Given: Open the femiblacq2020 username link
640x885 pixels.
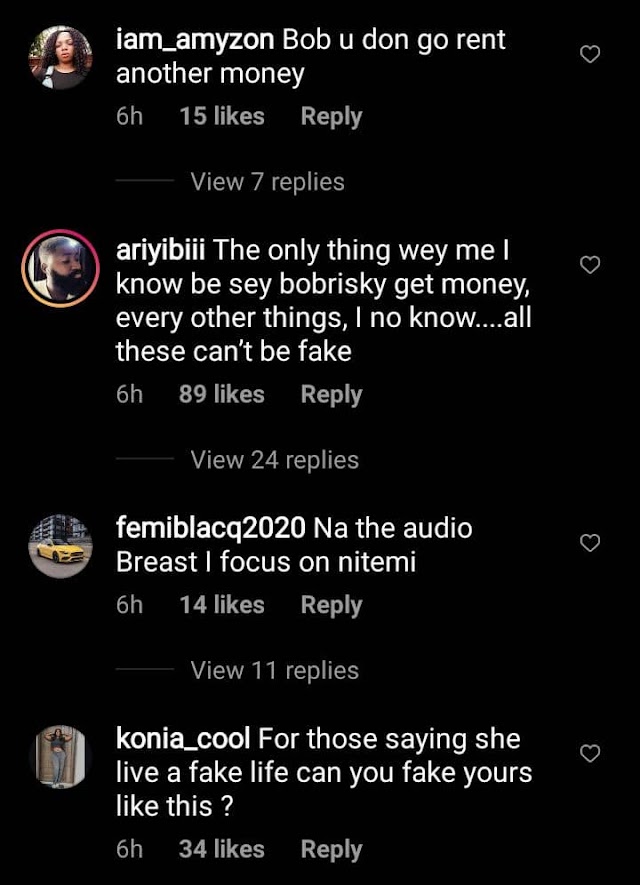Looking at the screenshot, I should [211, 528].
